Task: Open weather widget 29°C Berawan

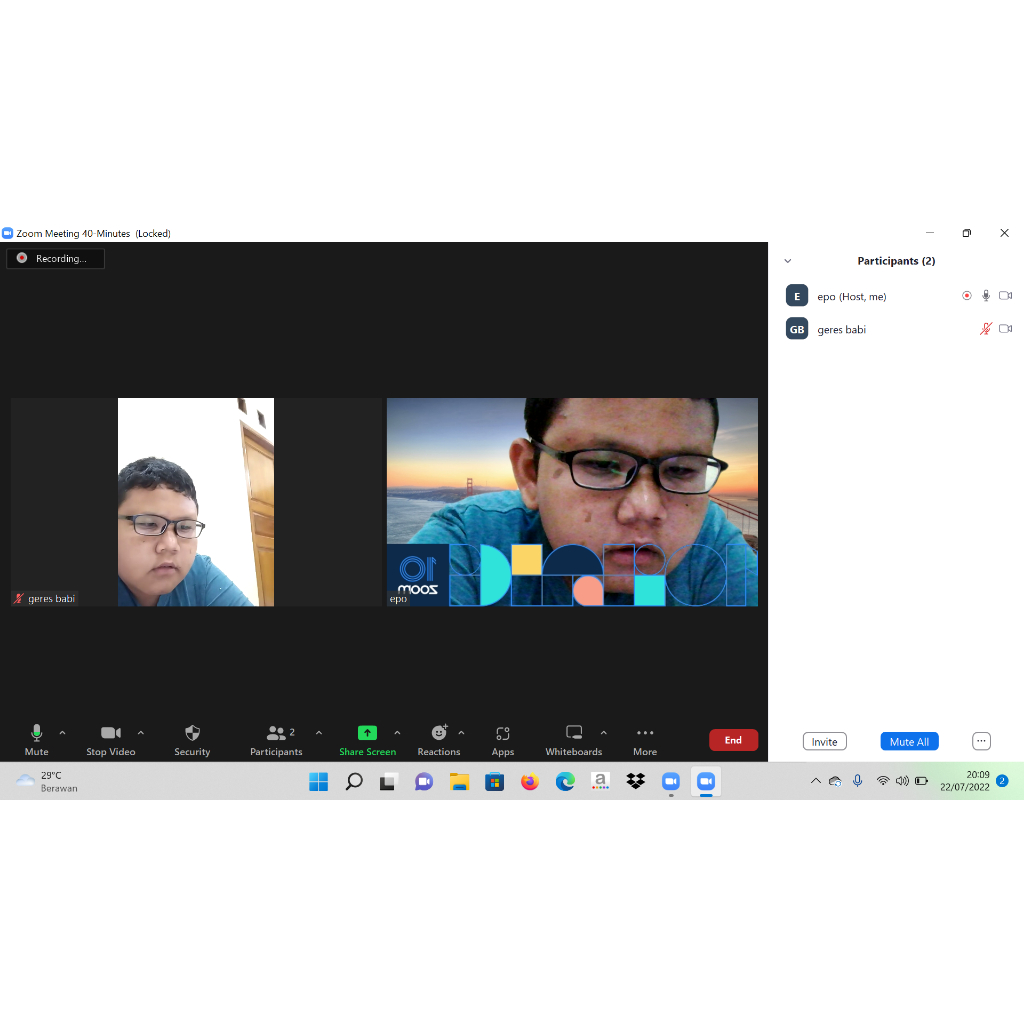Action: point(47,781)
